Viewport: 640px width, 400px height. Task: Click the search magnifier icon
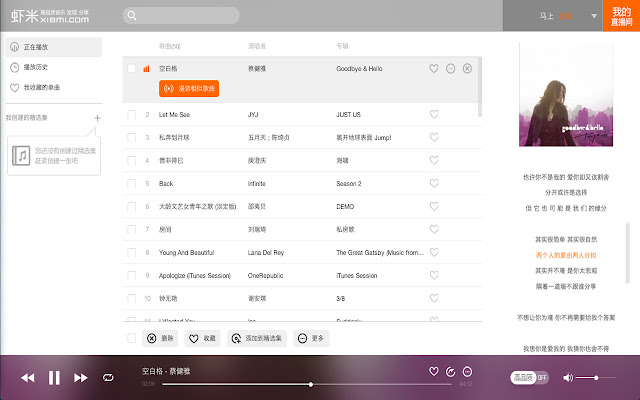pos(132,16)
